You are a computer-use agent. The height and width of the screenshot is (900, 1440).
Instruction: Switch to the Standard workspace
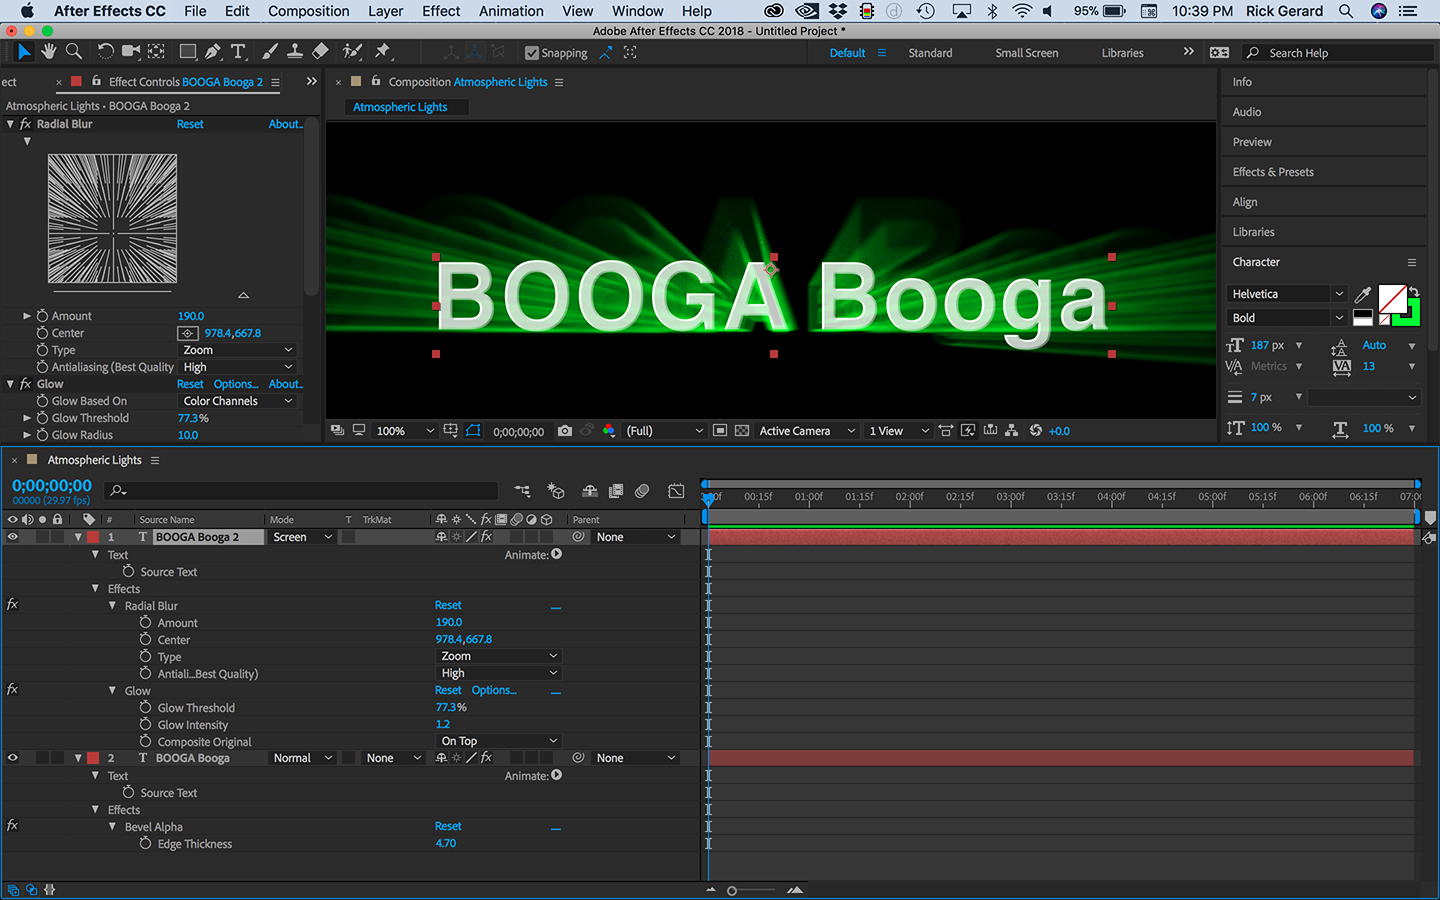pos(930,53)
